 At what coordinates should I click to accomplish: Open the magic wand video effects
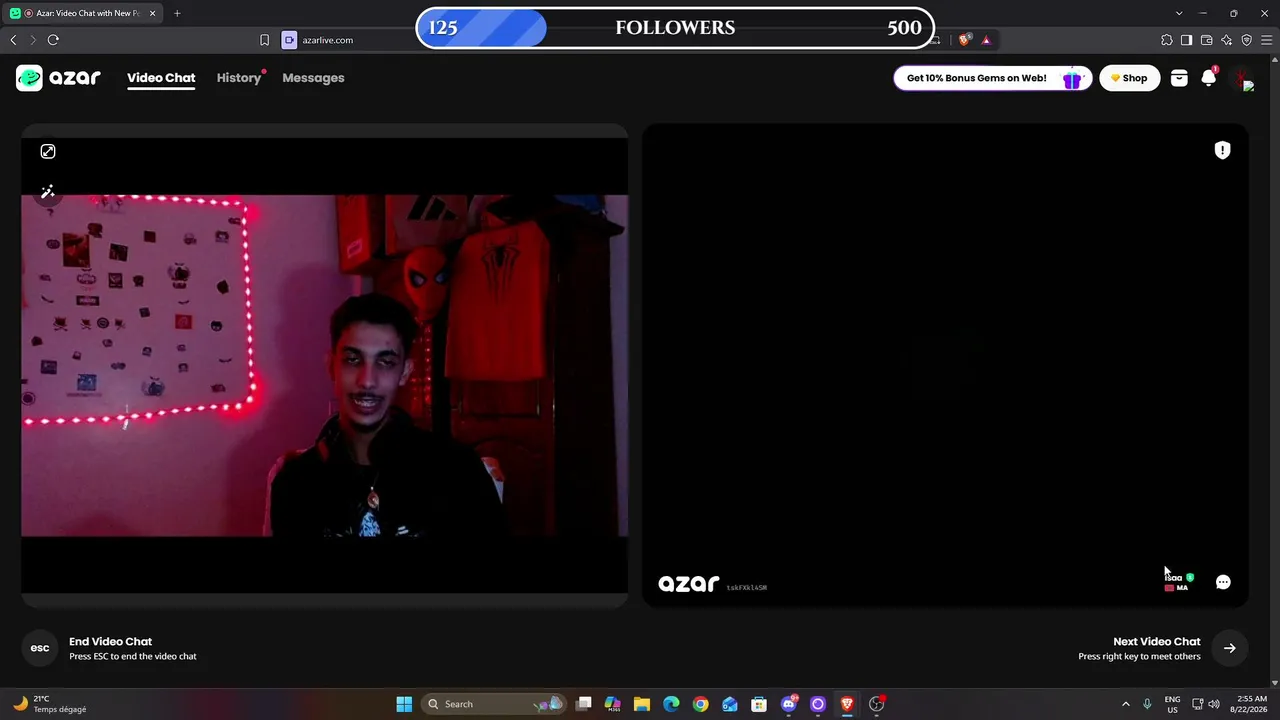tap(48, 192)
